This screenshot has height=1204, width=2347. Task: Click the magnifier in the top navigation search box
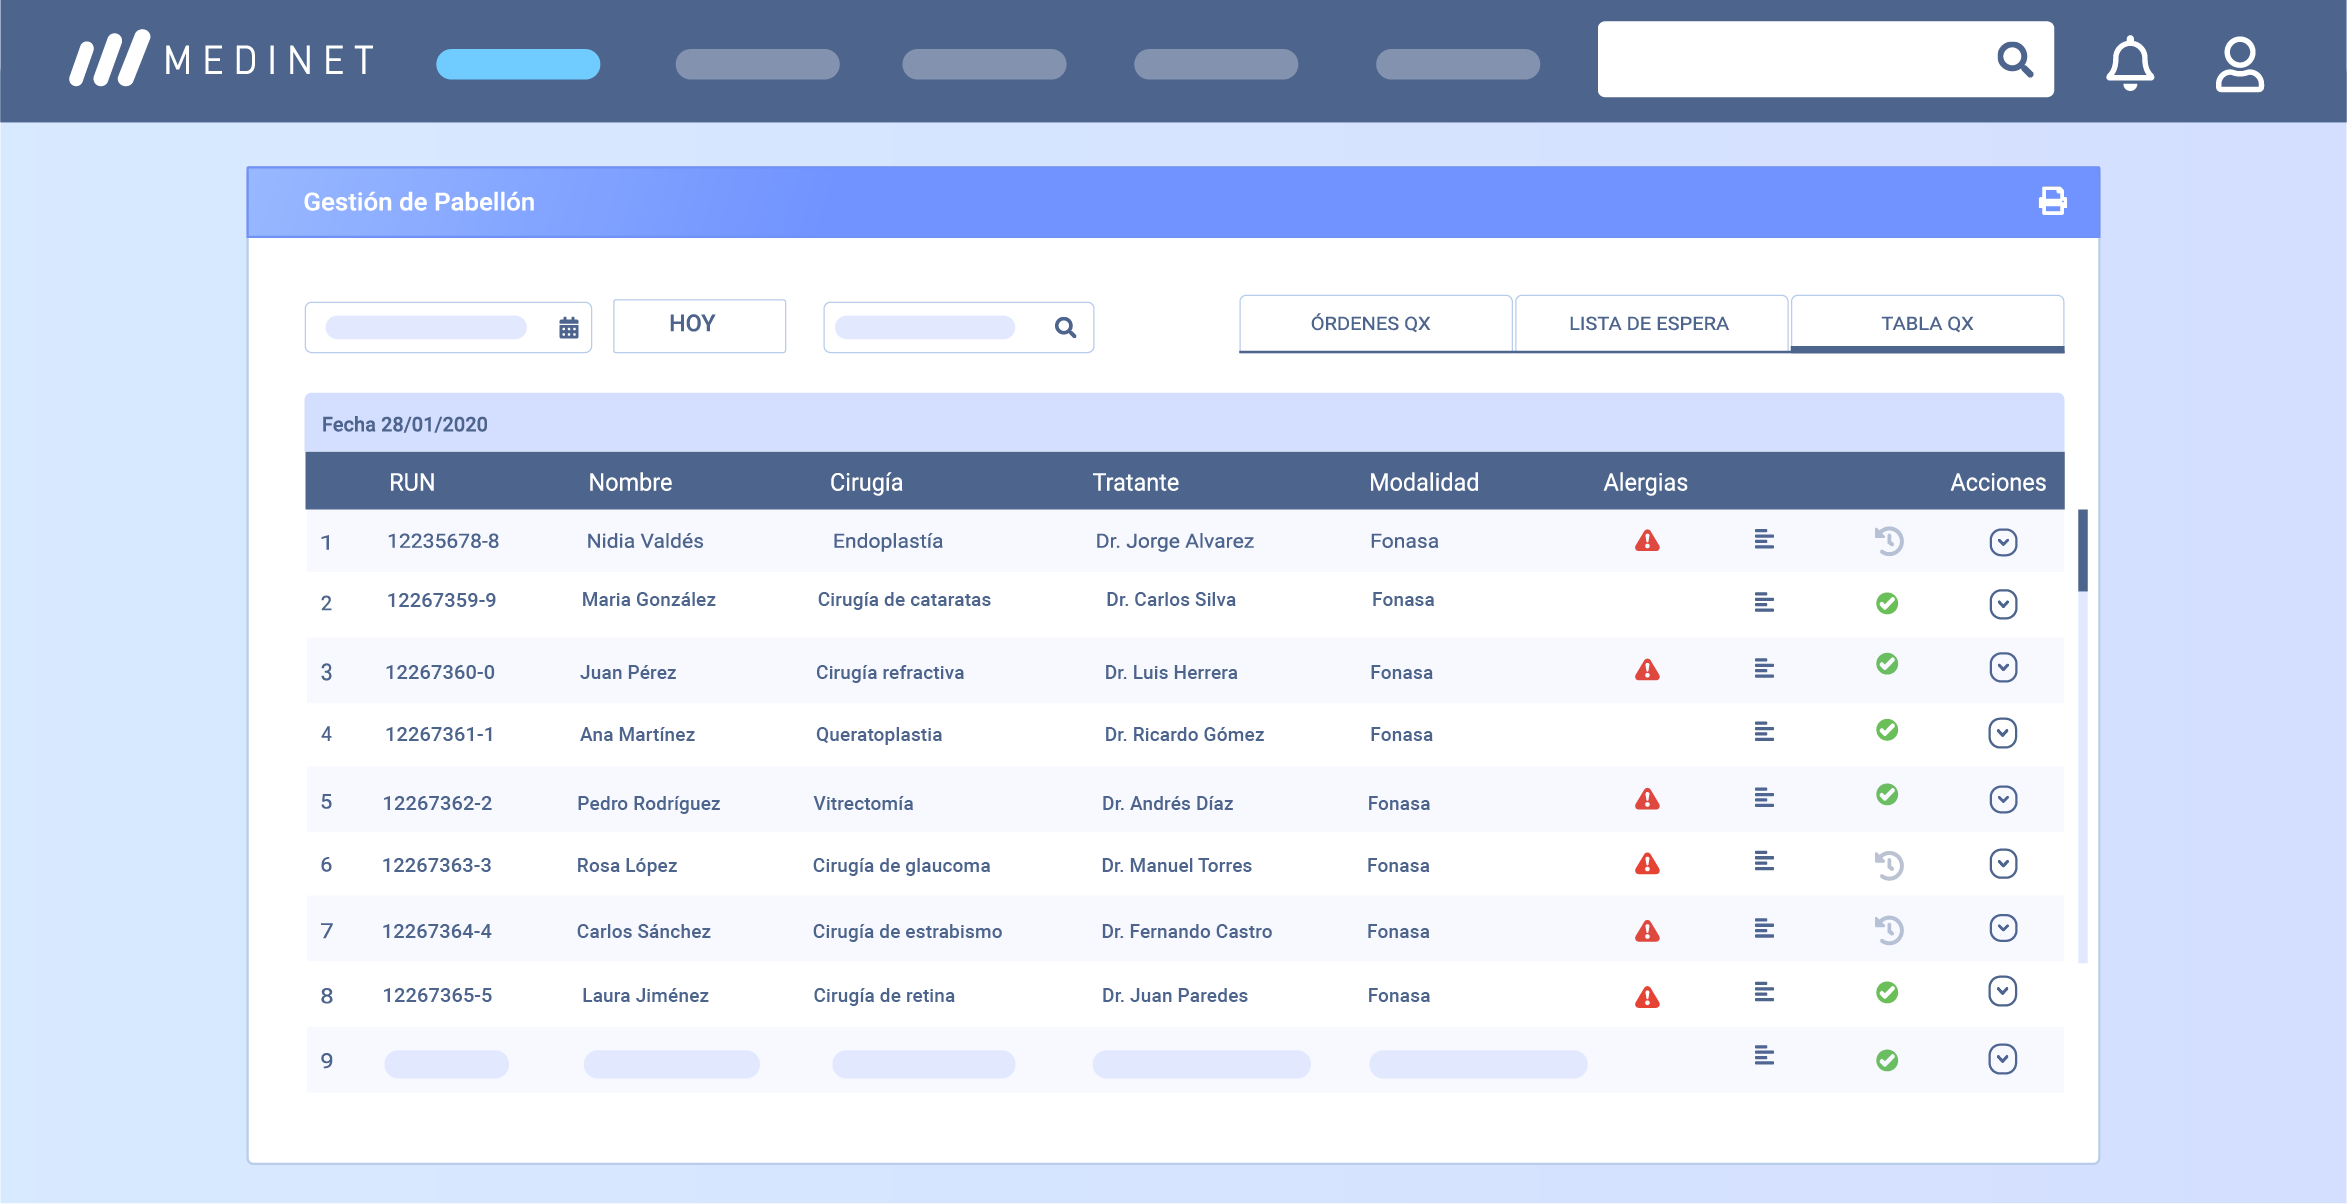coord(2015,60)
